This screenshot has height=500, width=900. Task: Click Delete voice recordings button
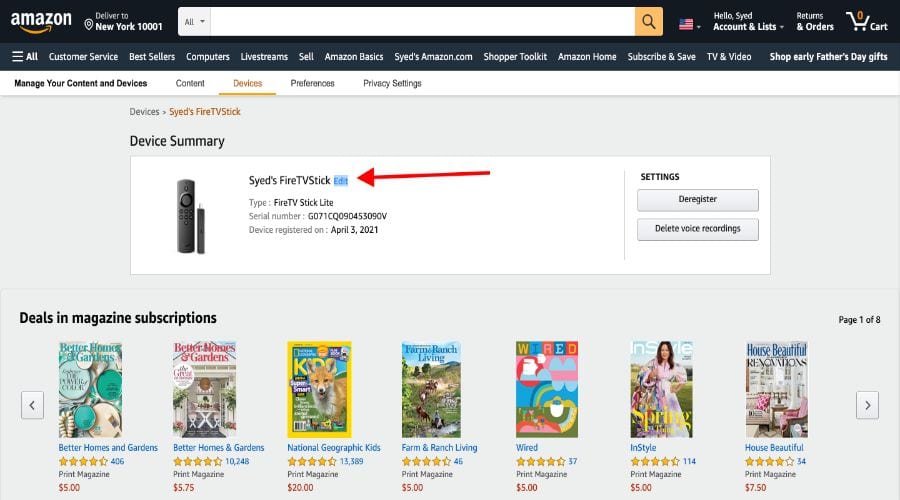click(x=698, y=229)
